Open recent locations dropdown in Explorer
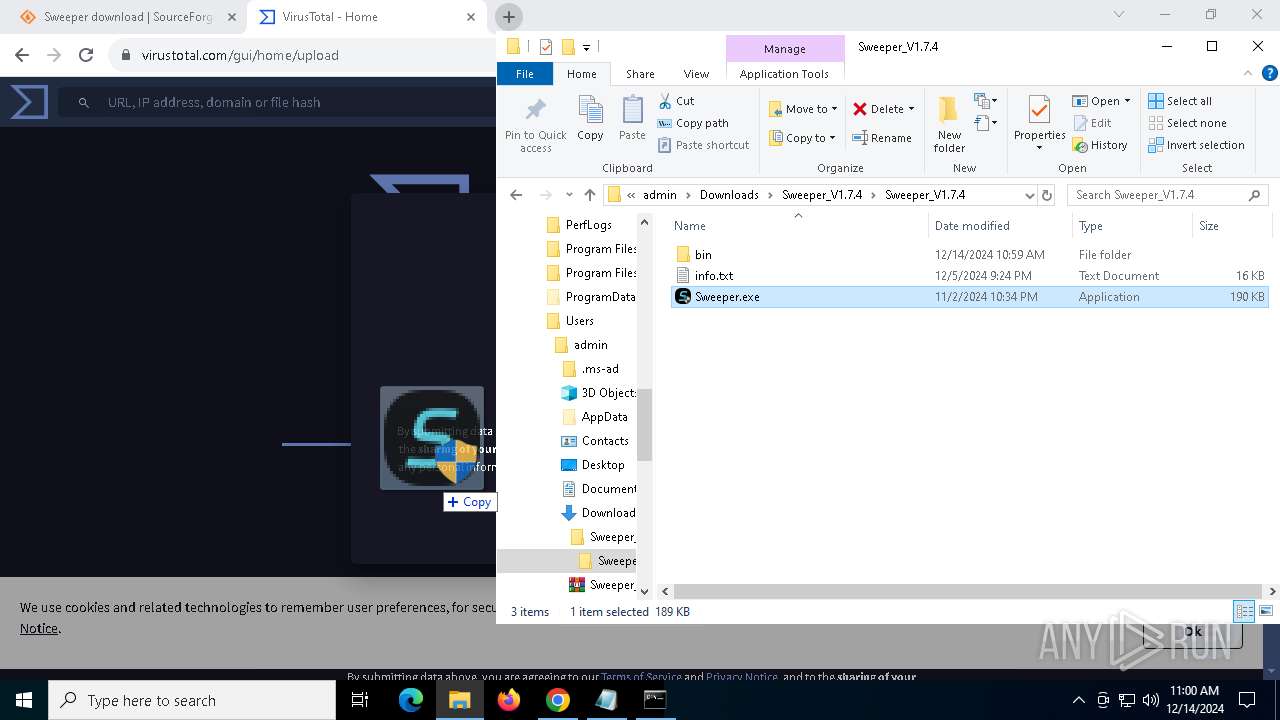This screenshot has height=720, width=1280. 568,195
